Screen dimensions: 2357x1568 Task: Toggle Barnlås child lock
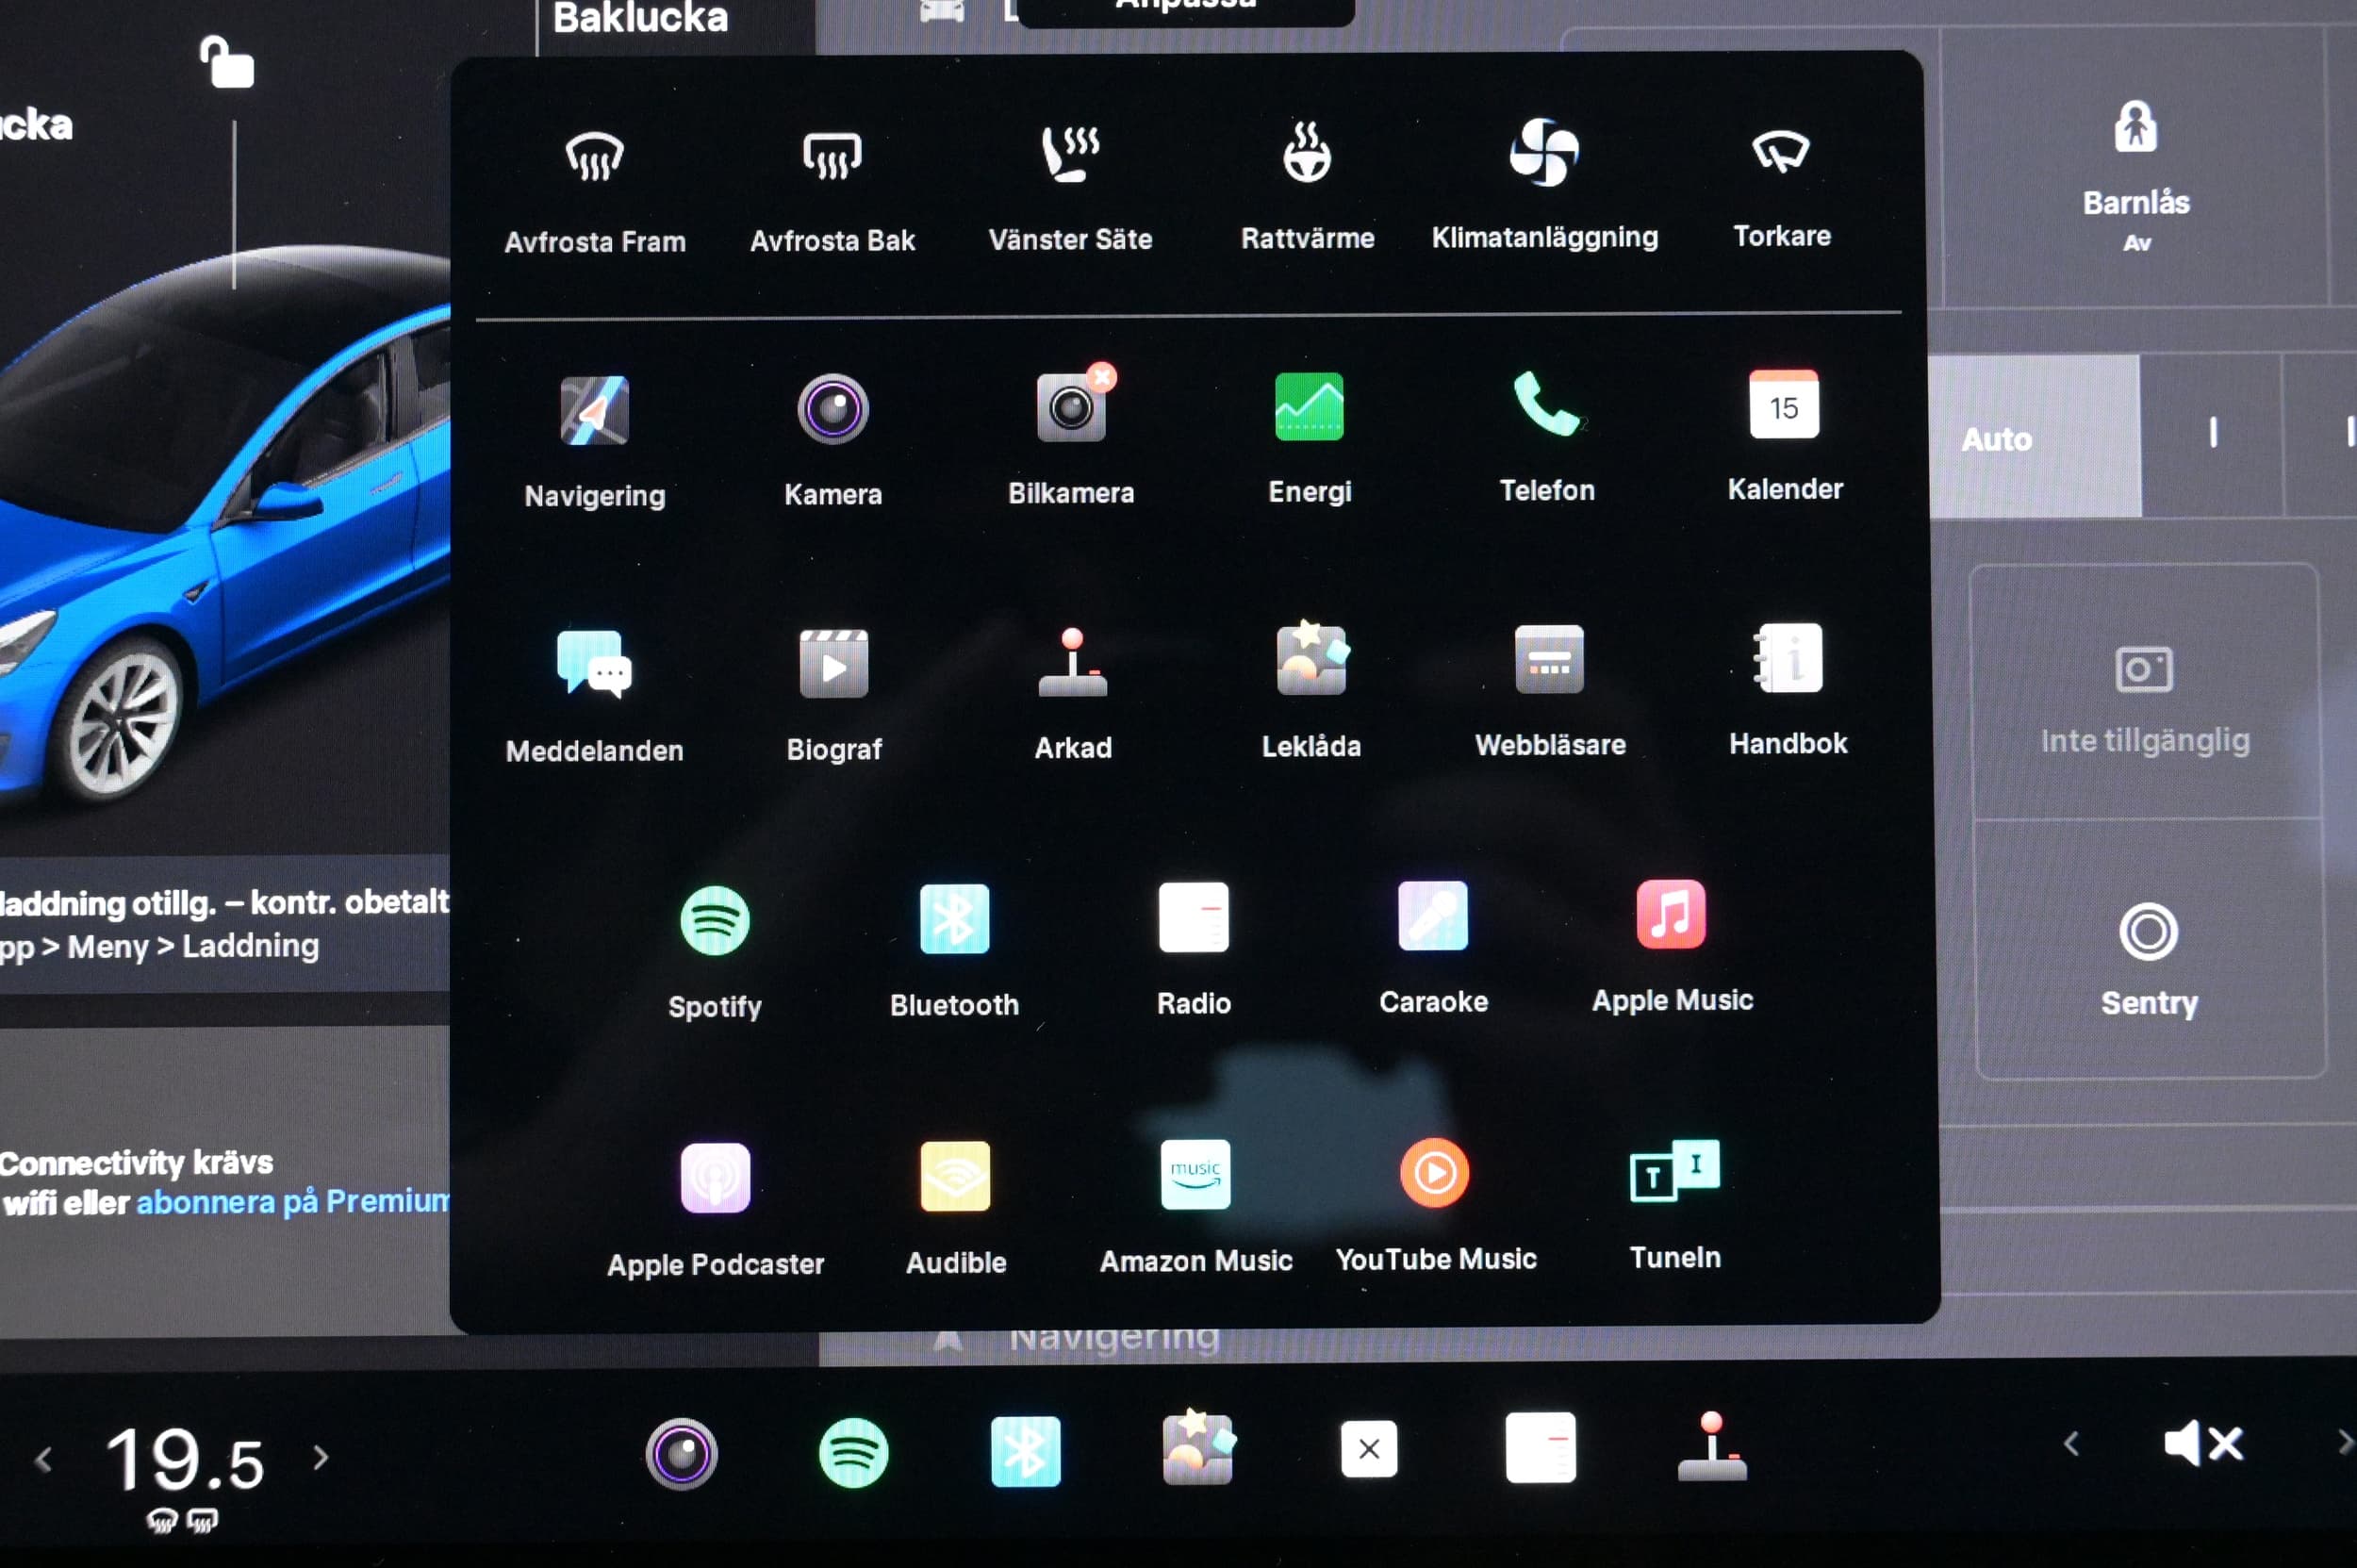click(x=2136, y=175)
